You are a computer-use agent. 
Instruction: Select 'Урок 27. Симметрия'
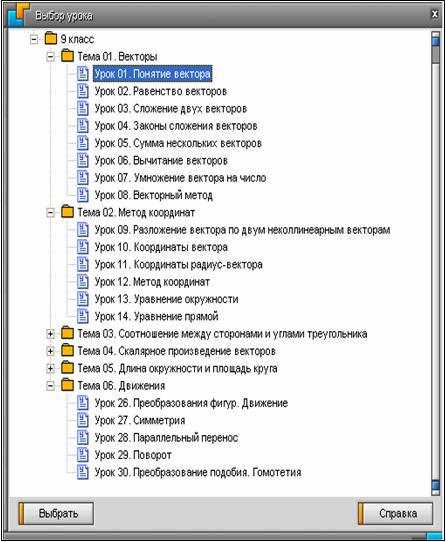tap(140, 420)
